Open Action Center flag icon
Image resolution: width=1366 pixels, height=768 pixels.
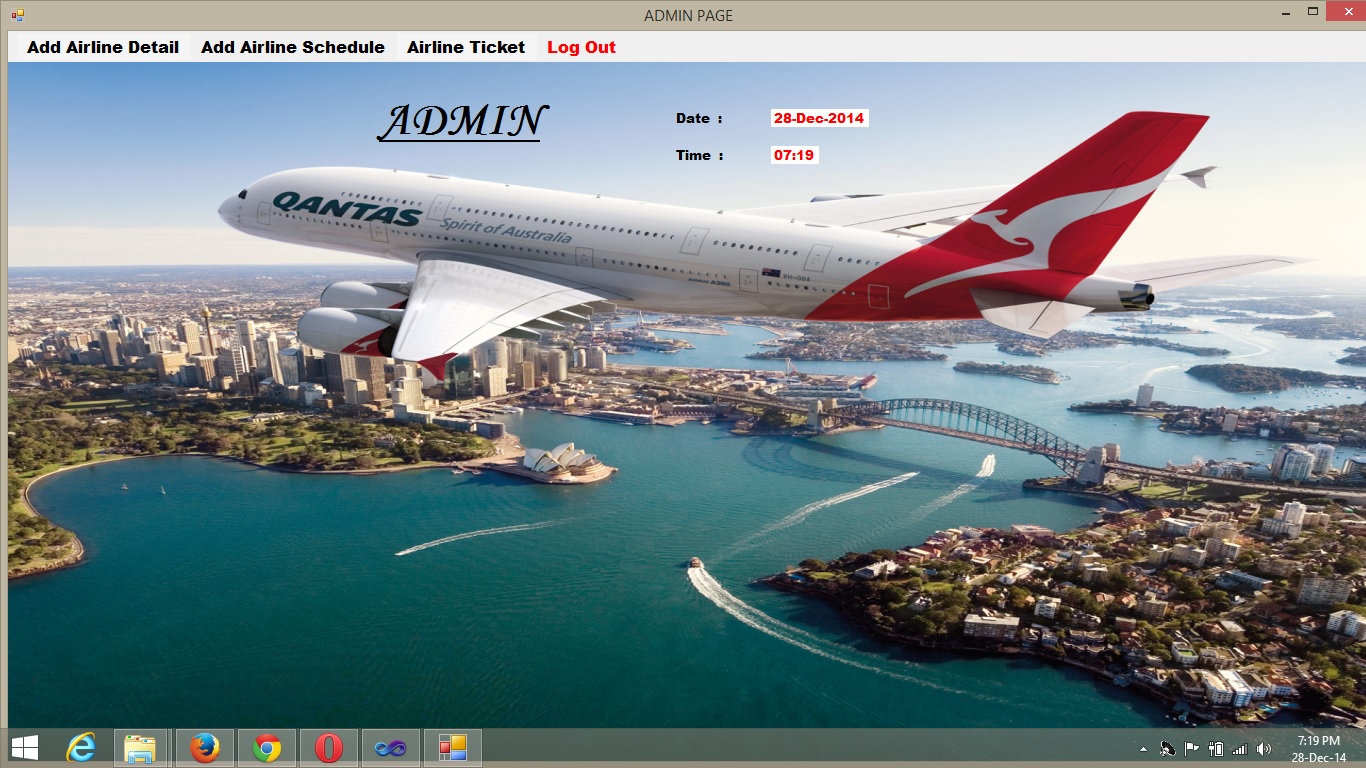(1190, 748)
